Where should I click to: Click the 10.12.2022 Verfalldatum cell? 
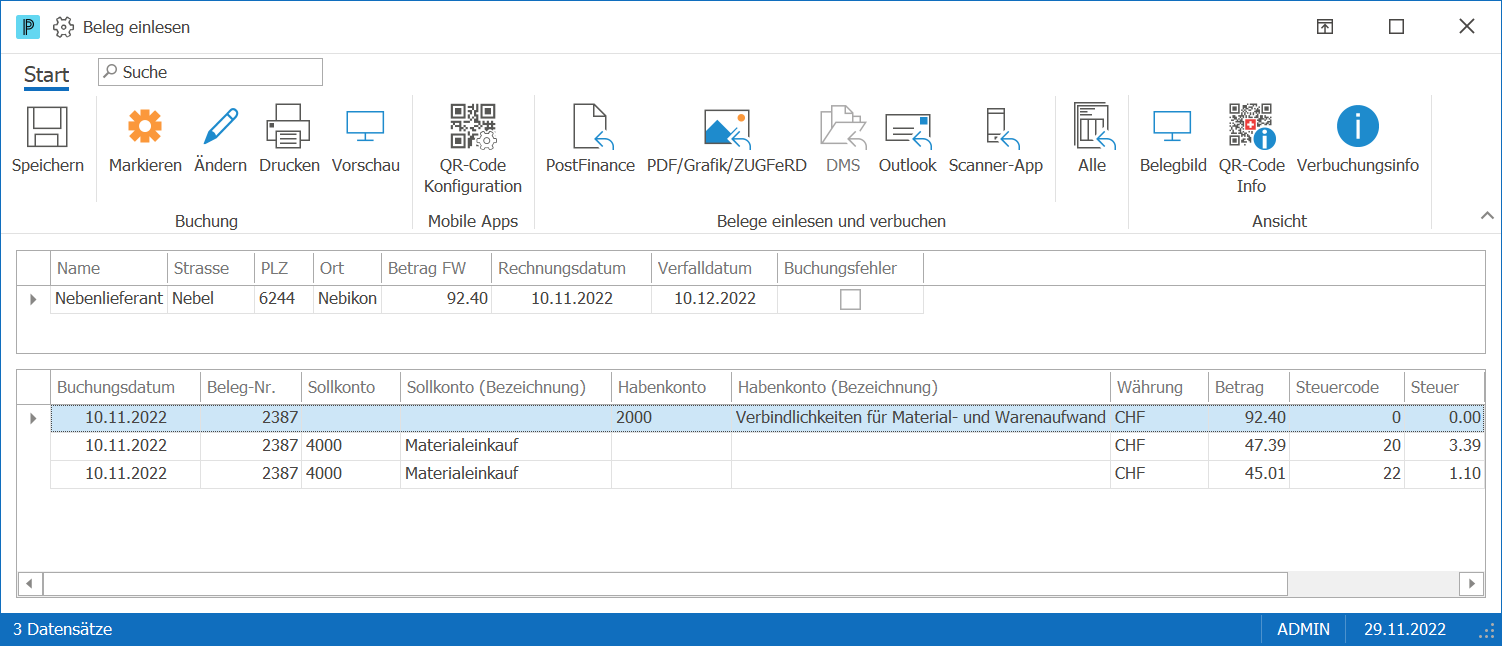(x=714, y=298)
